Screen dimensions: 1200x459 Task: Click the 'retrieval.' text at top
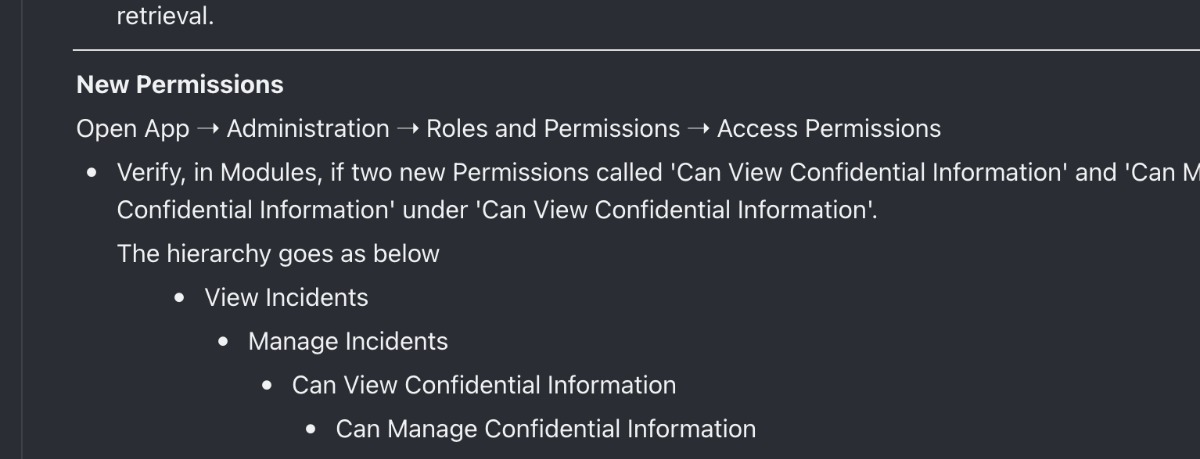165,17
